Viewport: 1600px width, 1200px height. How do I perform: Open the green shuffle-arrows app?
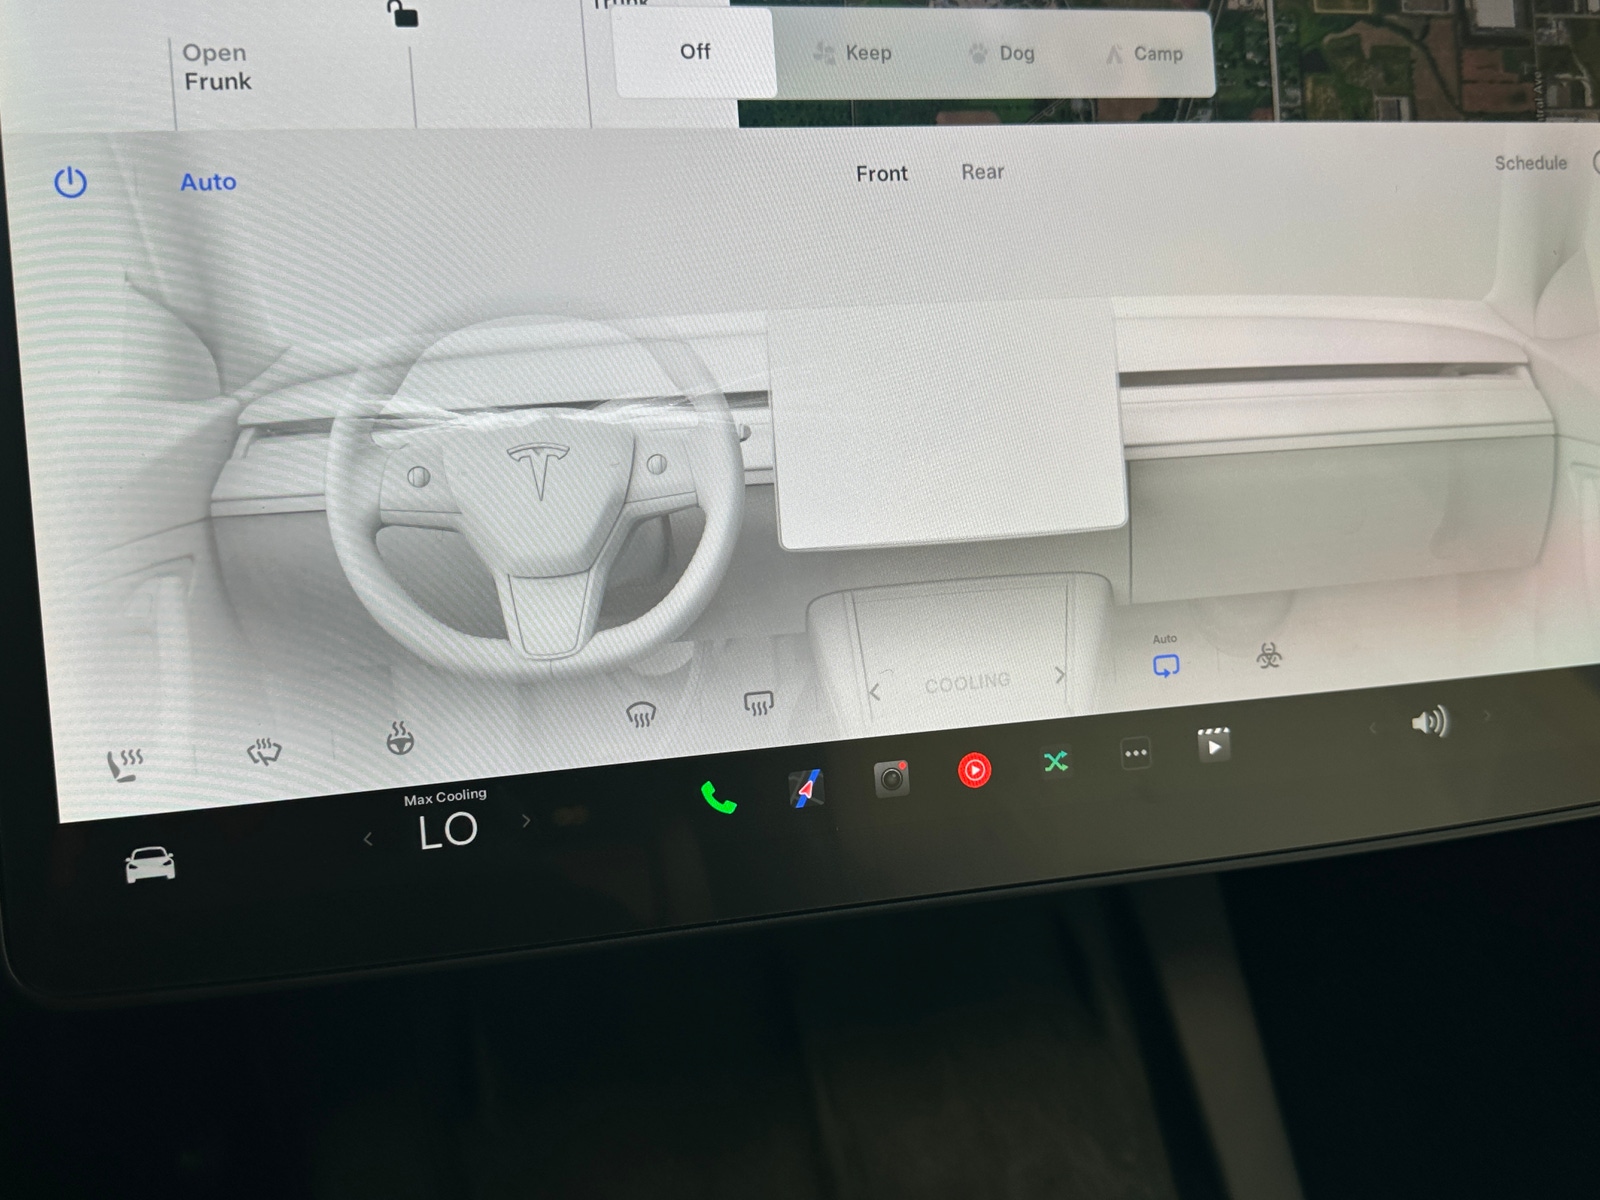(1056, 762)
